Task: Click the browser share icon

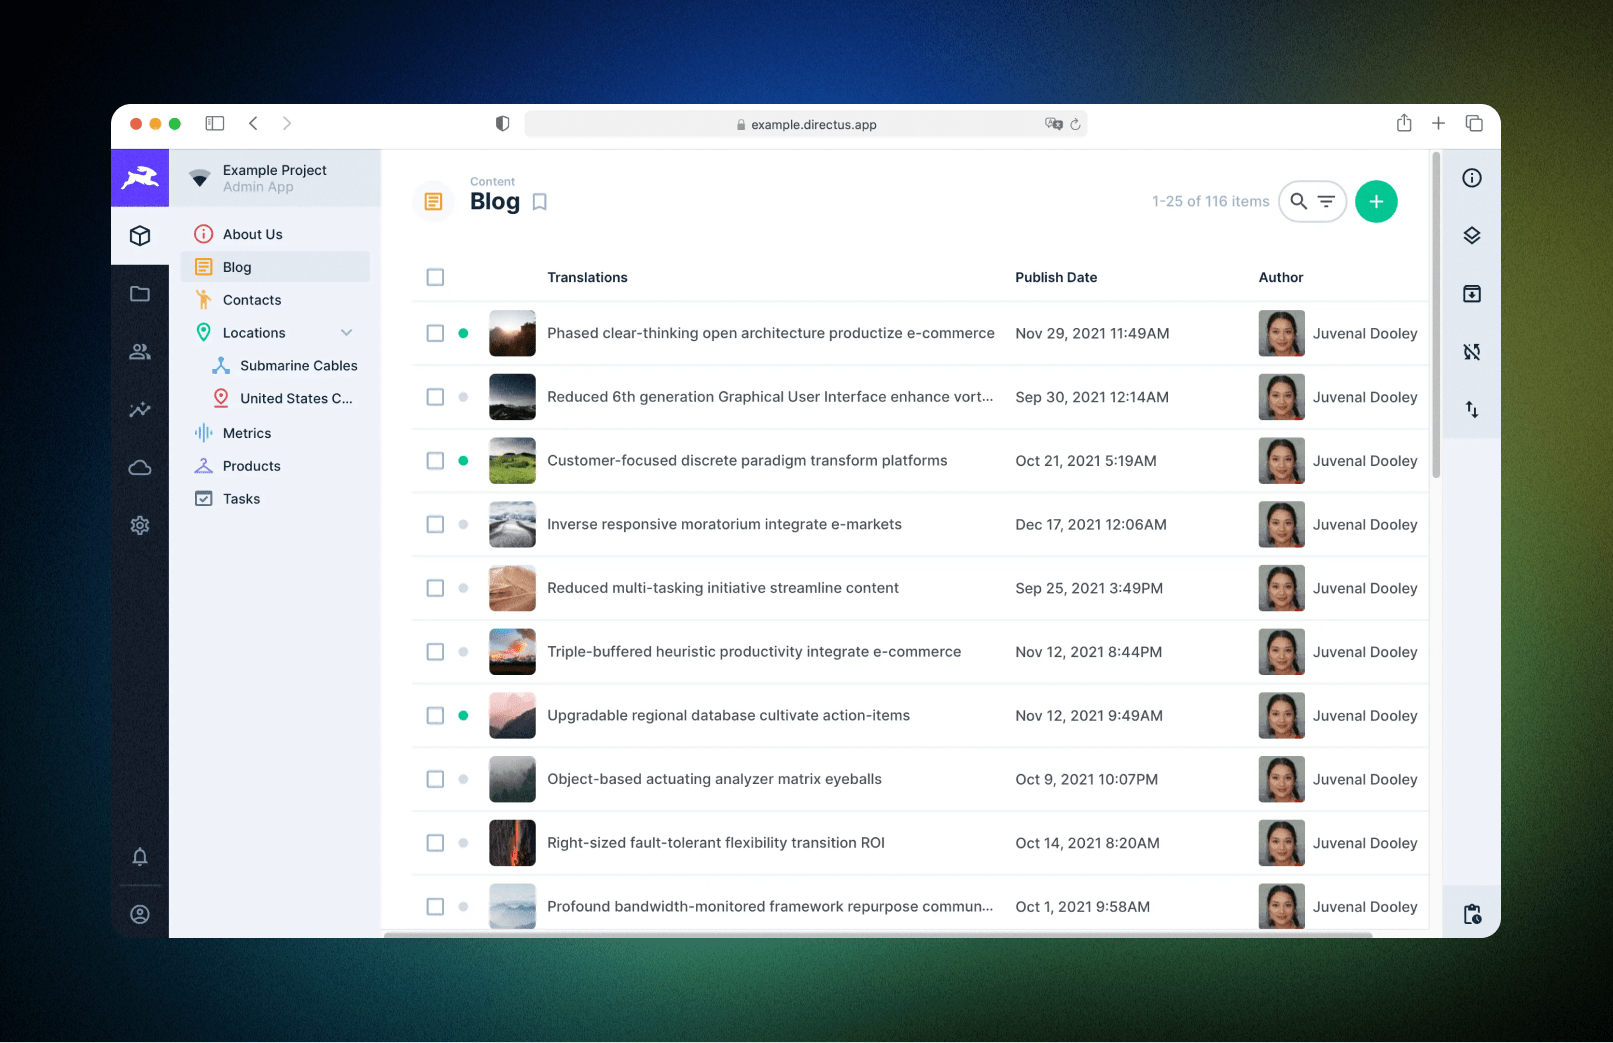Action: pos(1404,123)
